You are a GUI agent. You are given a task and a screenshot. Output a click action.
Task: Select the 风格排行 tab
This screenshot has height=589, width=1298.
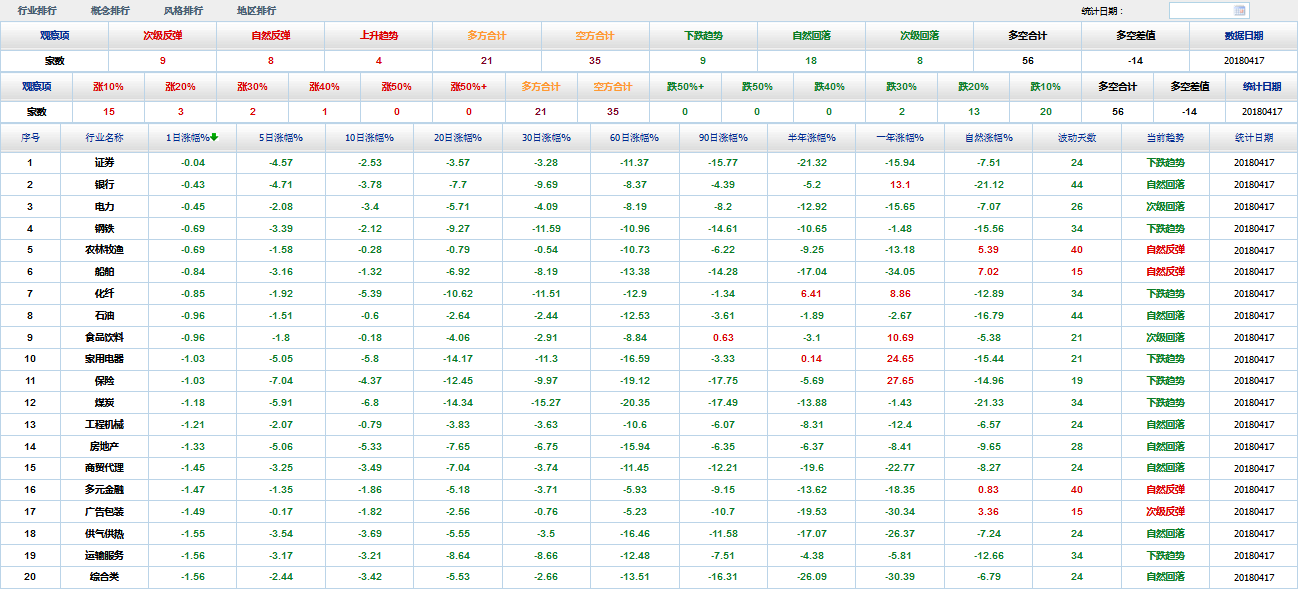183,11
